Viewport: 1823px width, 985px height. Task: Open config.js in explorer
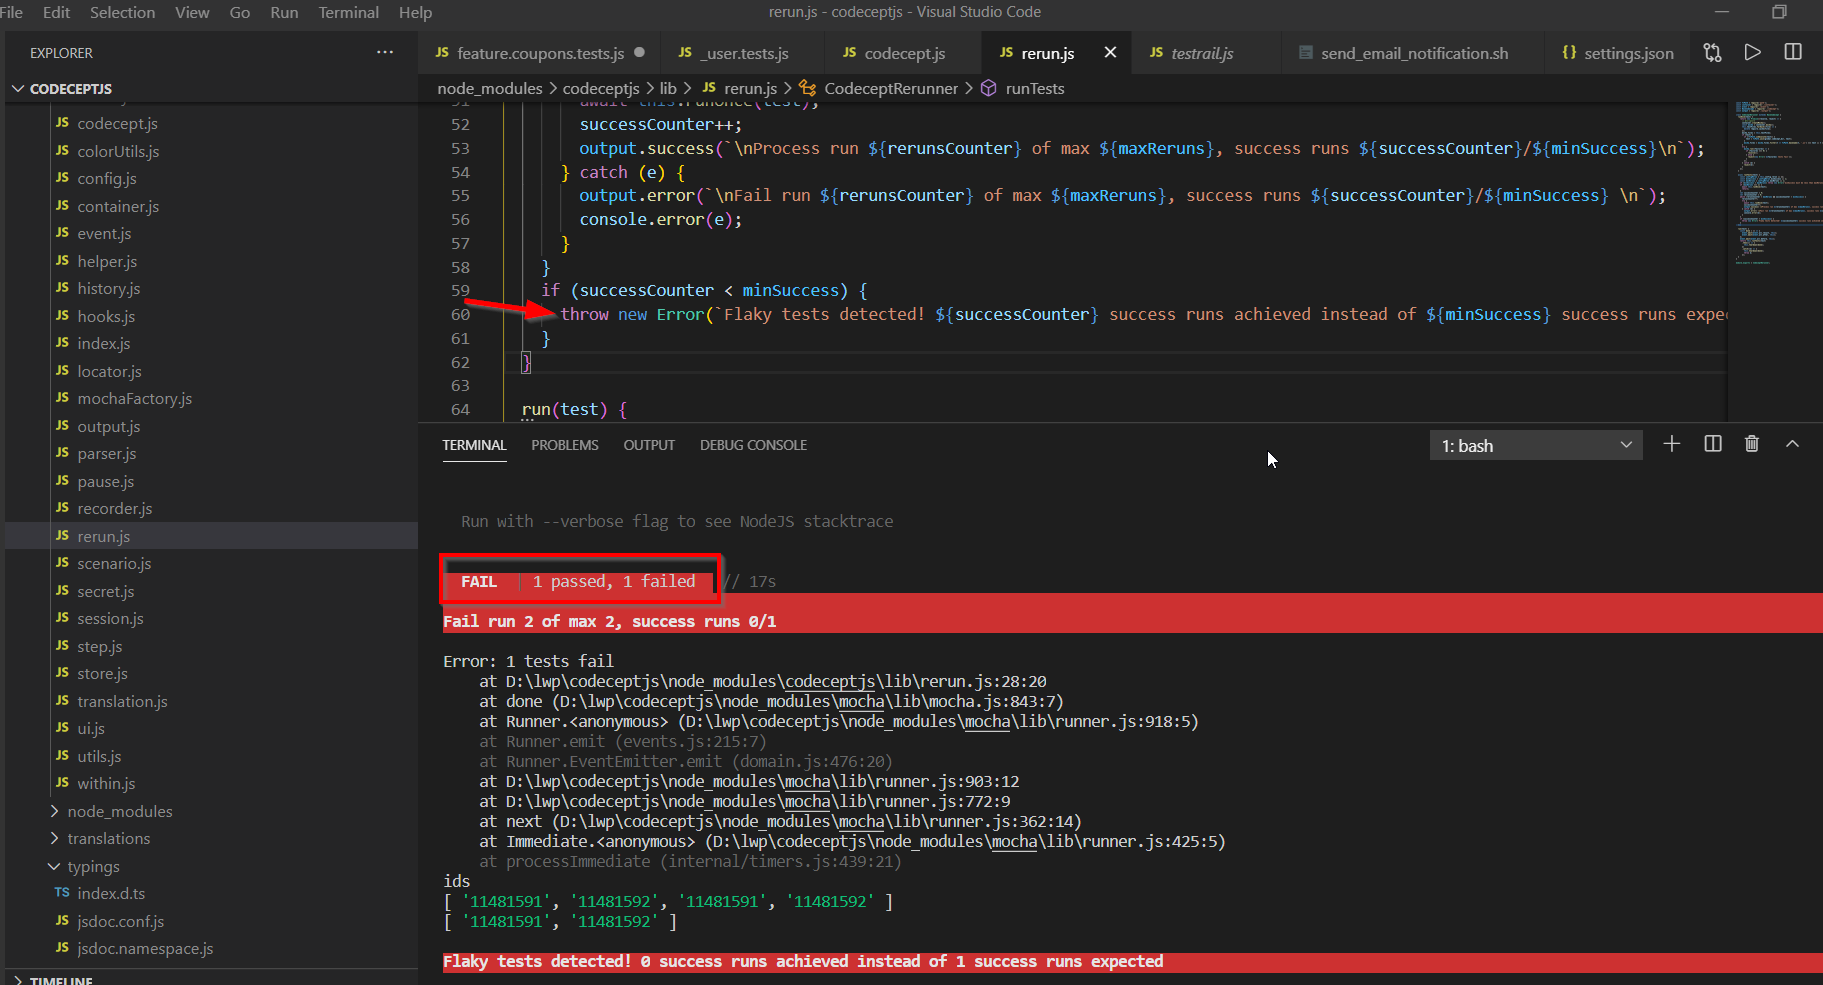[107, 178]
